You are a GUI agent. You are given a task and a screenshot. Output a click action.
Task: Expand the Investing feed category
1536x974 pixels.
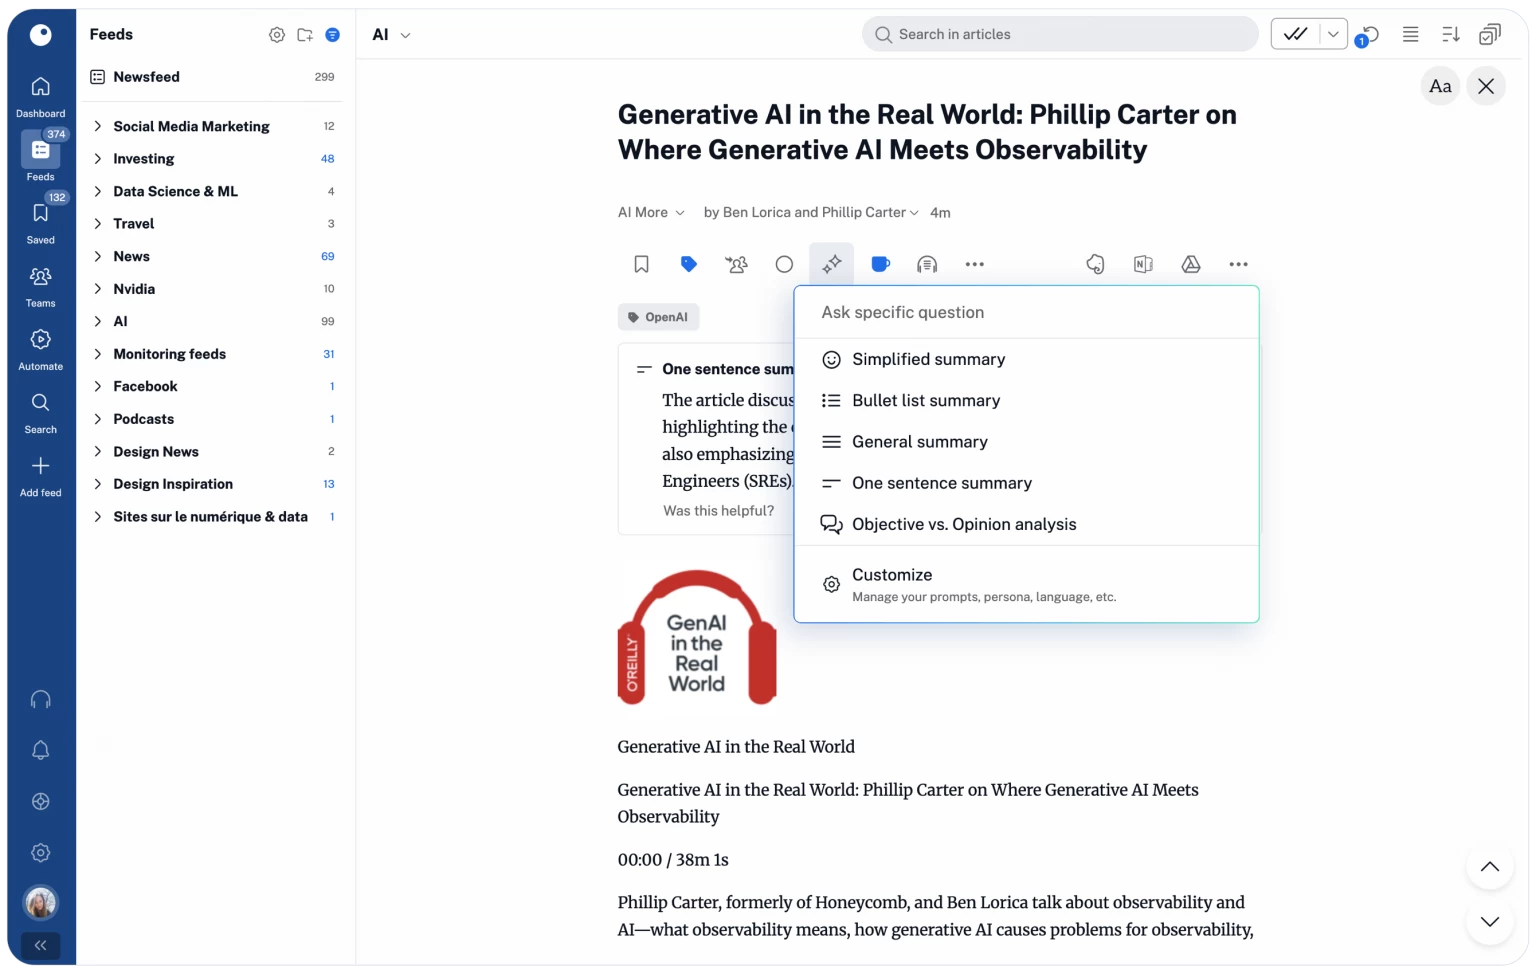97,158
